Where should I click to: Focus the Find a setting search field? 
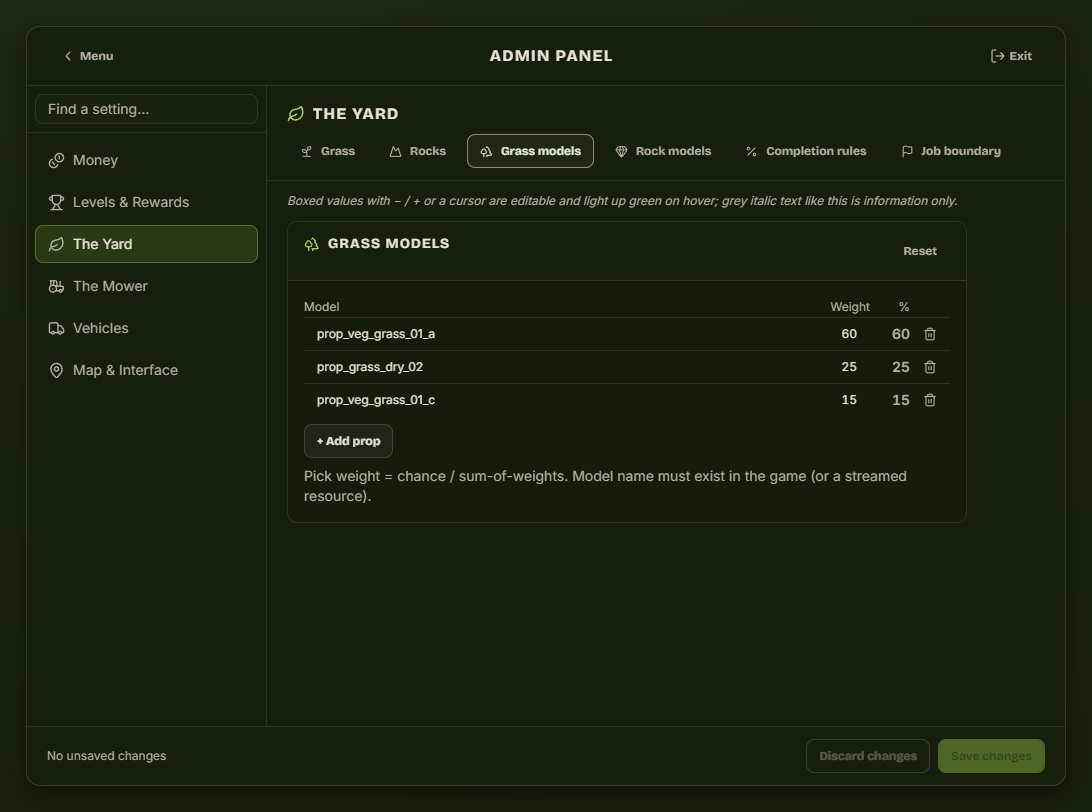[146, 109]
